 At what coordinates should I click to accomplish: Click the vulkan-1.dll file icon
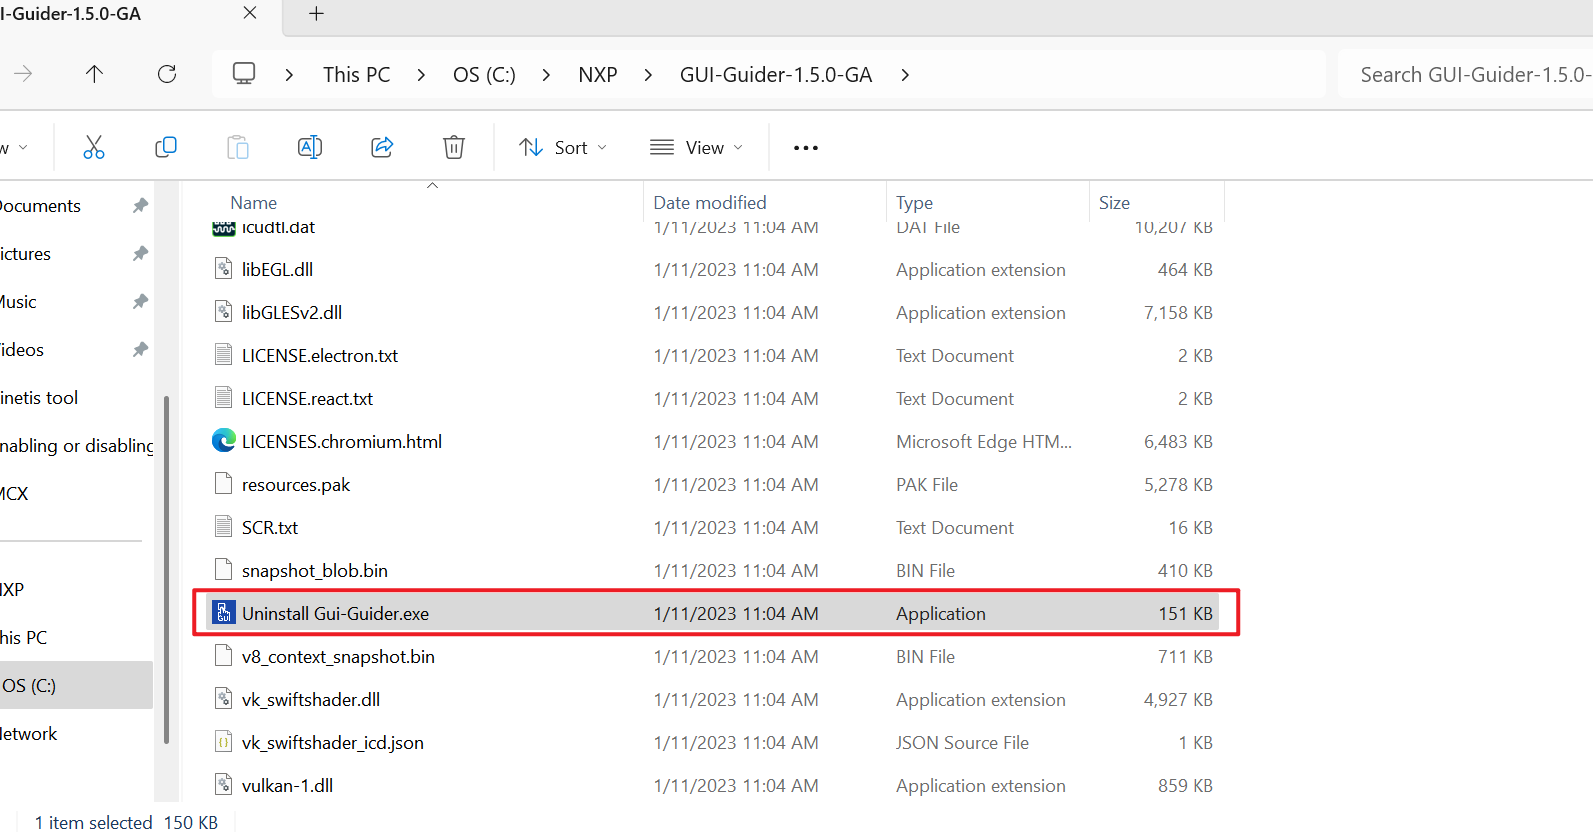coord(224,784)
